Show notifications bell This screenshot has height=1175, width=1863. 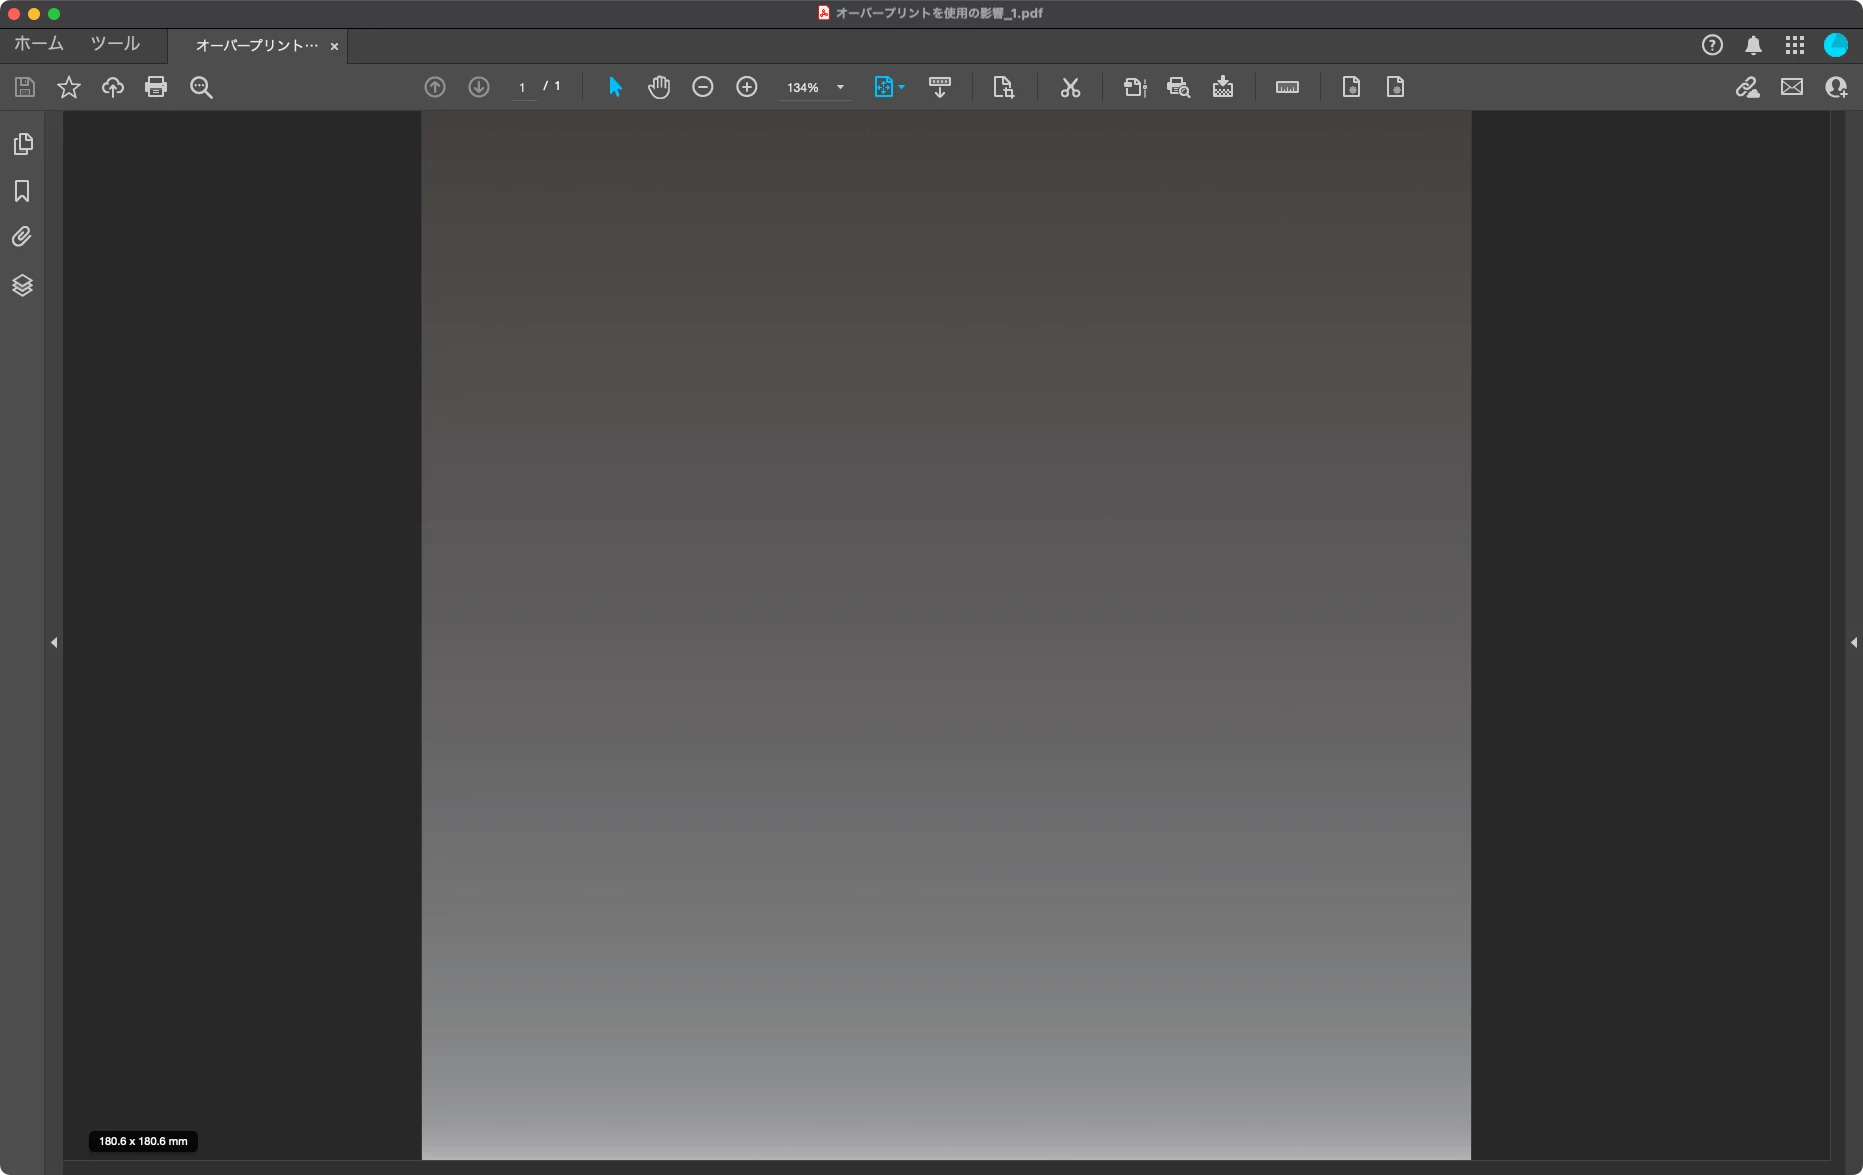tap(1753, 45)
